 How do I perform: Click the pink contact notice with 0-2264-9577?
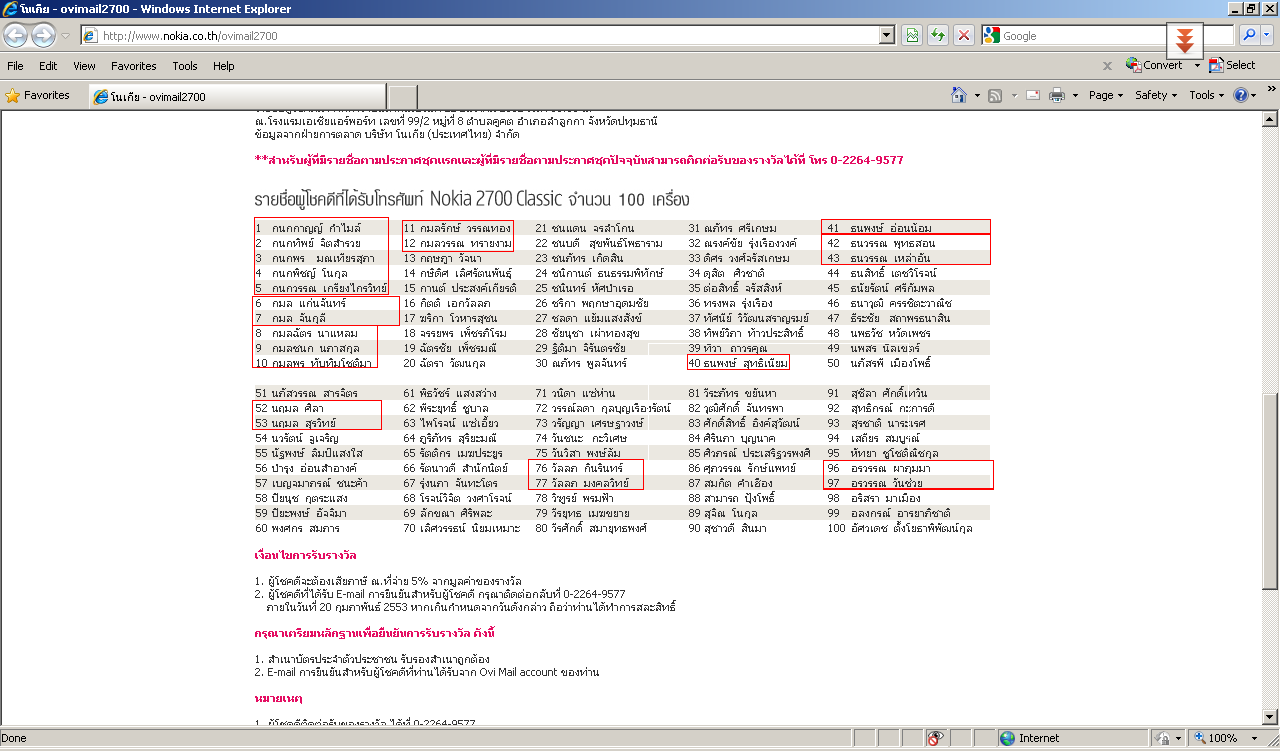point(580,160)
